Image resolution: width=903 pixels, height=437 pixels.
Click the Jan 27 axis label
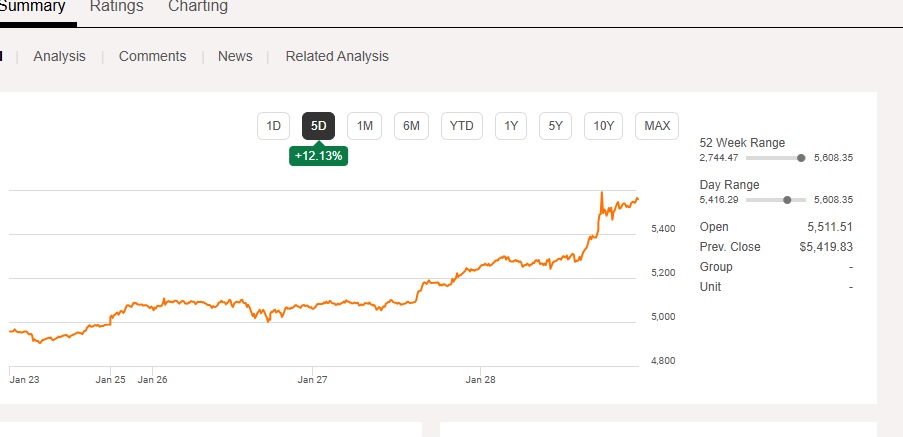click(312, 379)
